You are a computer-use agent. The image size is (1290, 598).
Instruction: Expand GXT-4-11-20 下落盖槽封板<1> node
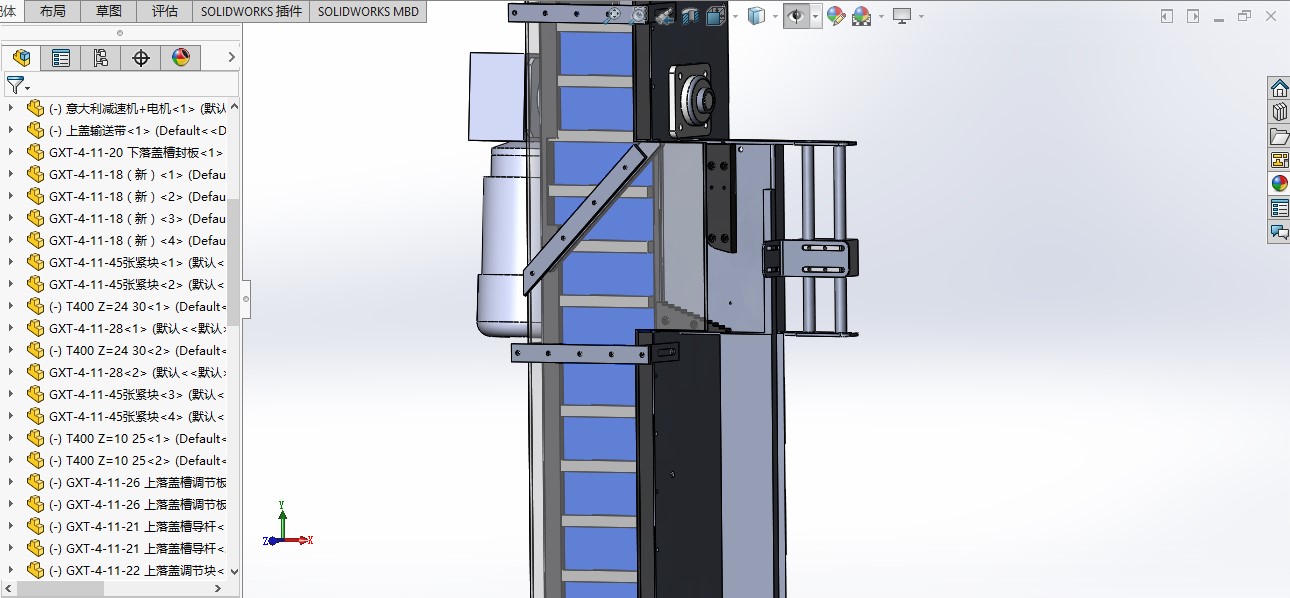click(11, 152)
